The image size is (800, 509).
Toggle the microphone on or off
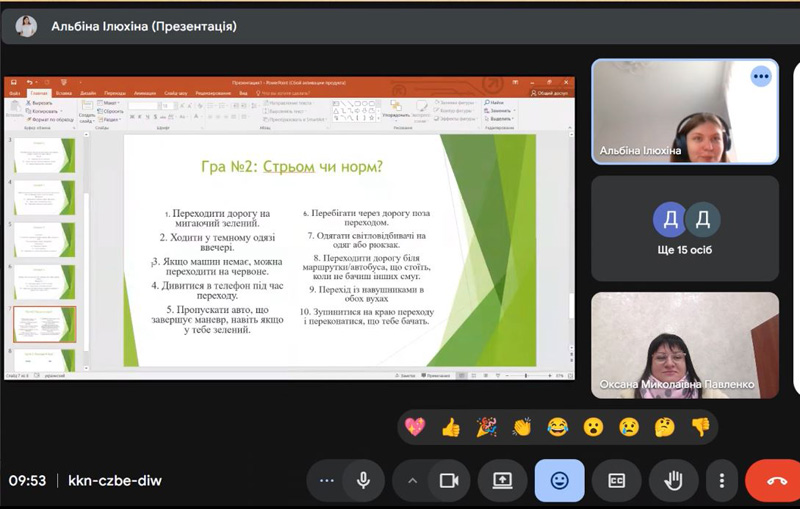(x=363, y=481)
